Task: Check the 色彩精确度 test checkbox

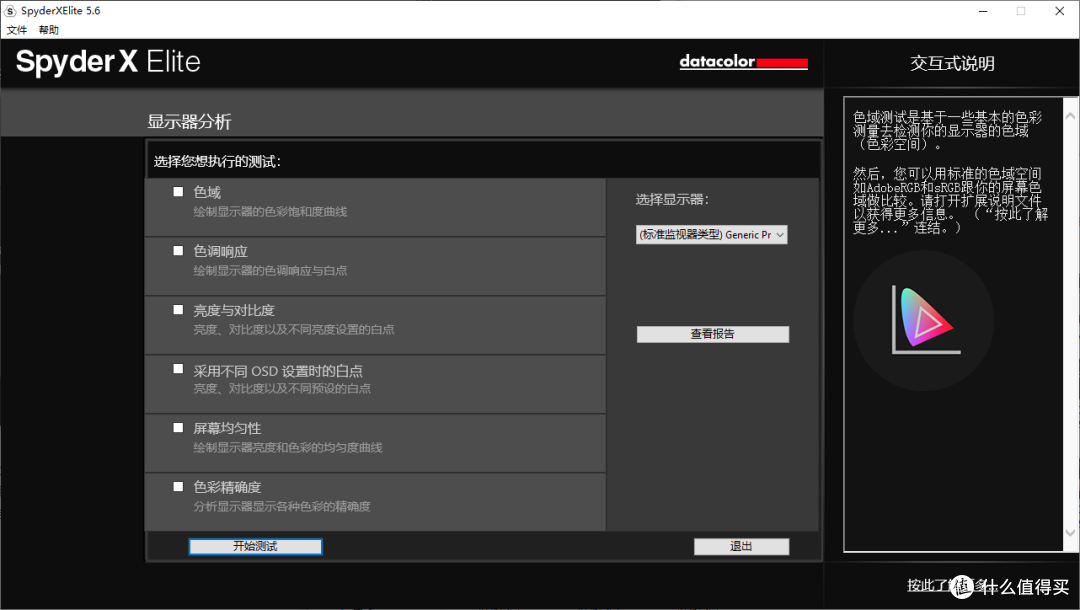Action: coord(178,487)
